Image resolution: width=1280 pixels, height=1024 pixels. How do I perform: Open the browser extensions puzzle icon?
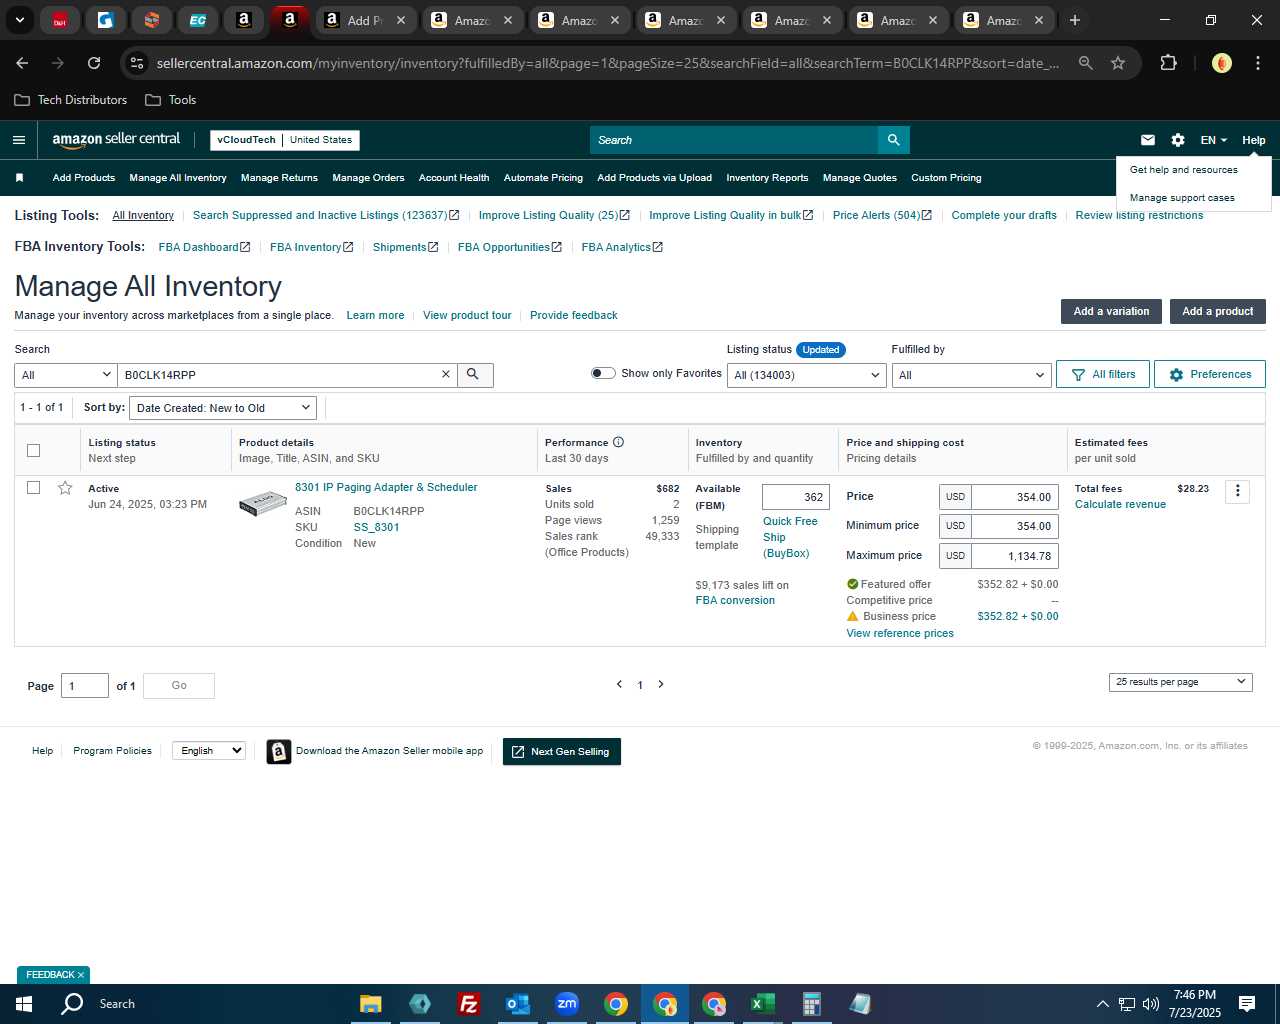(x=1168, y=63)
